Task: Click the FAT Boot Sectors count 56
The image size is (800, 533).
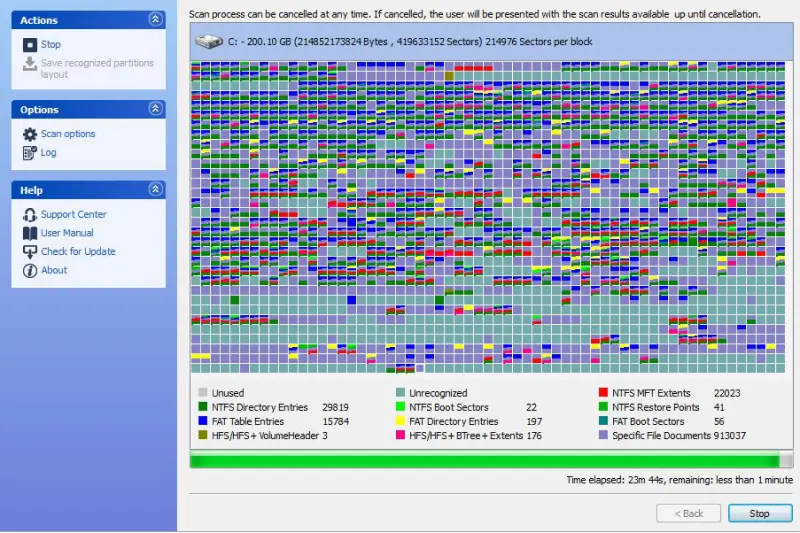Action: click(719, 421)
